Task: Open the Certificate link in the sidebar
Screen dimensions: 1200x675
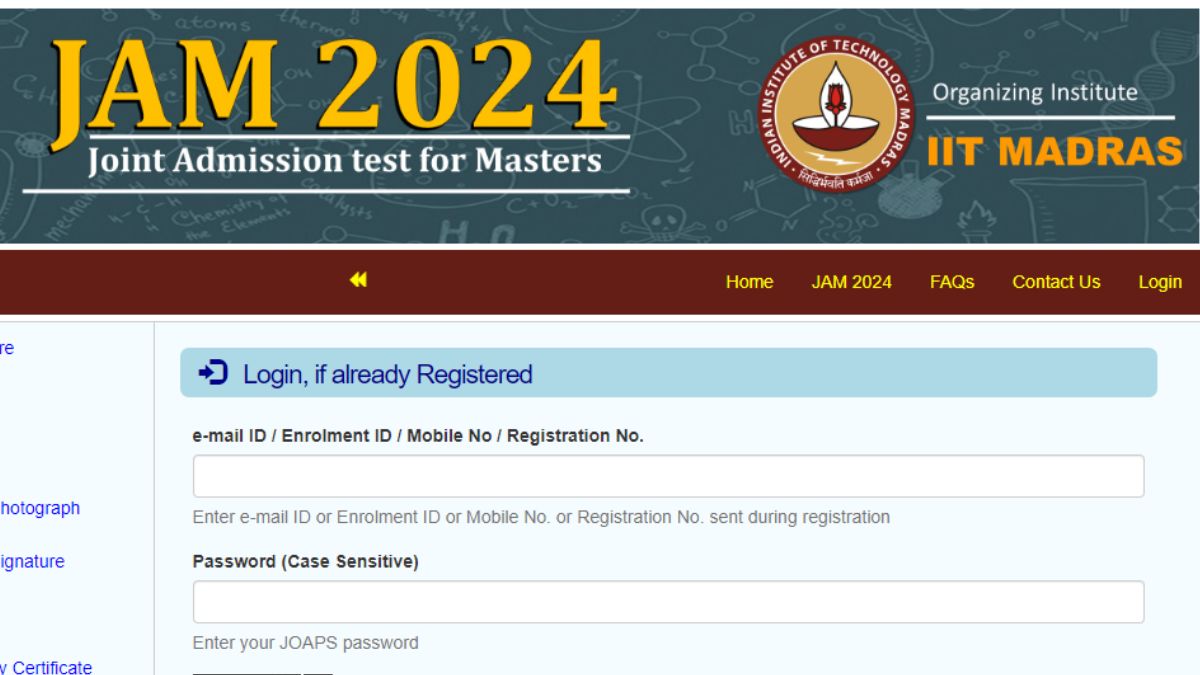Action: point(46,667)
